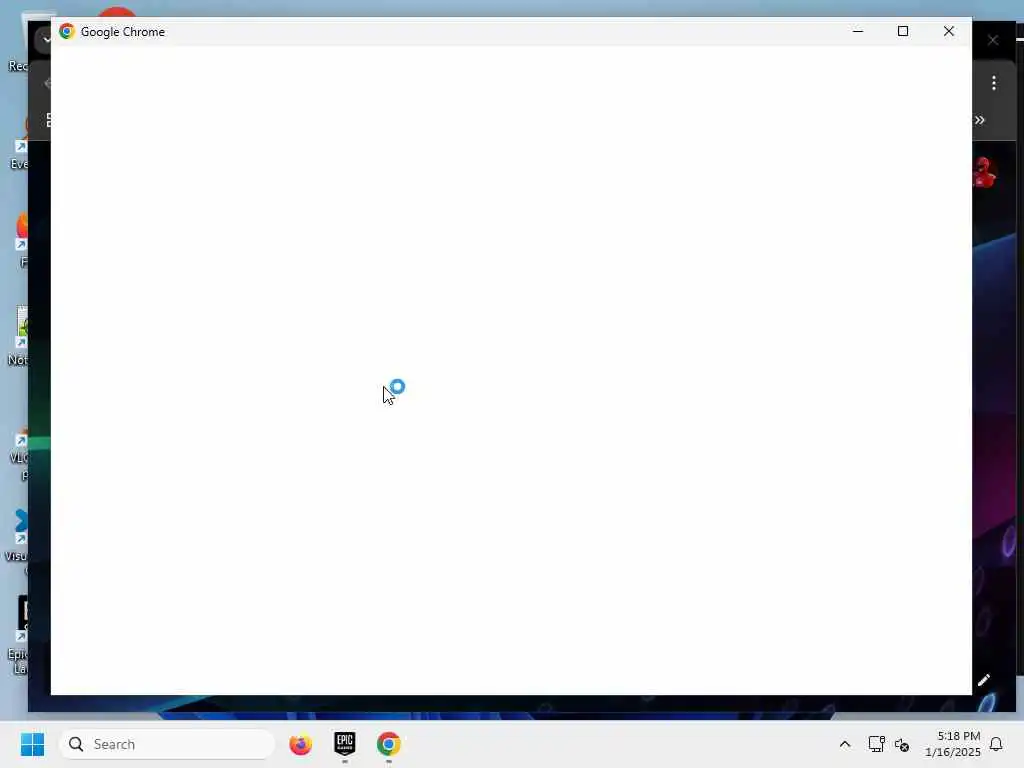
Task: Open the three-dot menu in the background window
Action: pyautogui.click(x=993, y=83)
